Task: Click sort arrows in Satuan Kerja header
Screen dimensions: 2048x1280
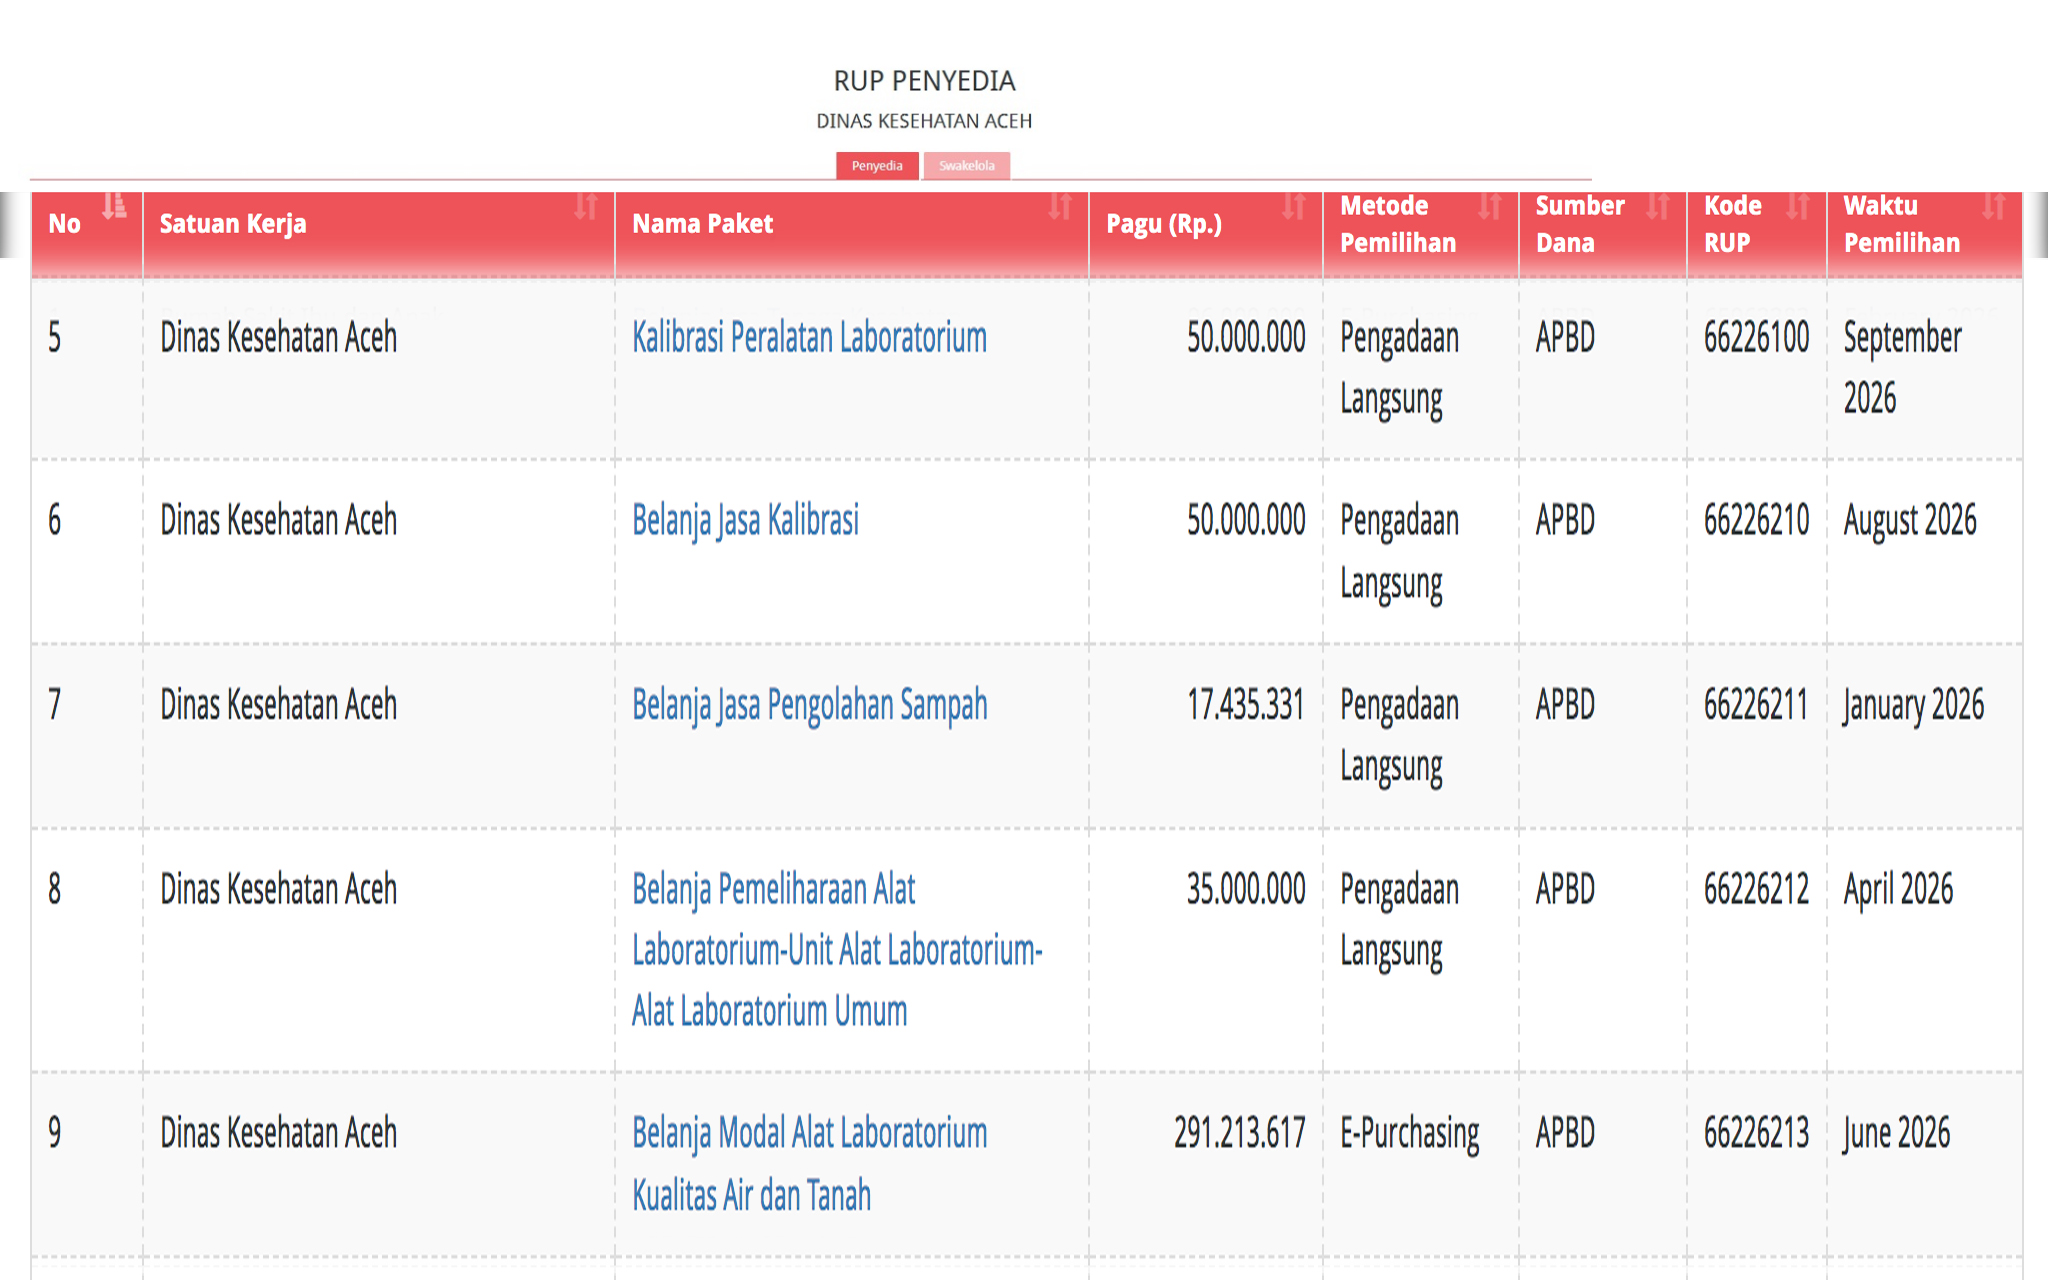Action: 586,206
